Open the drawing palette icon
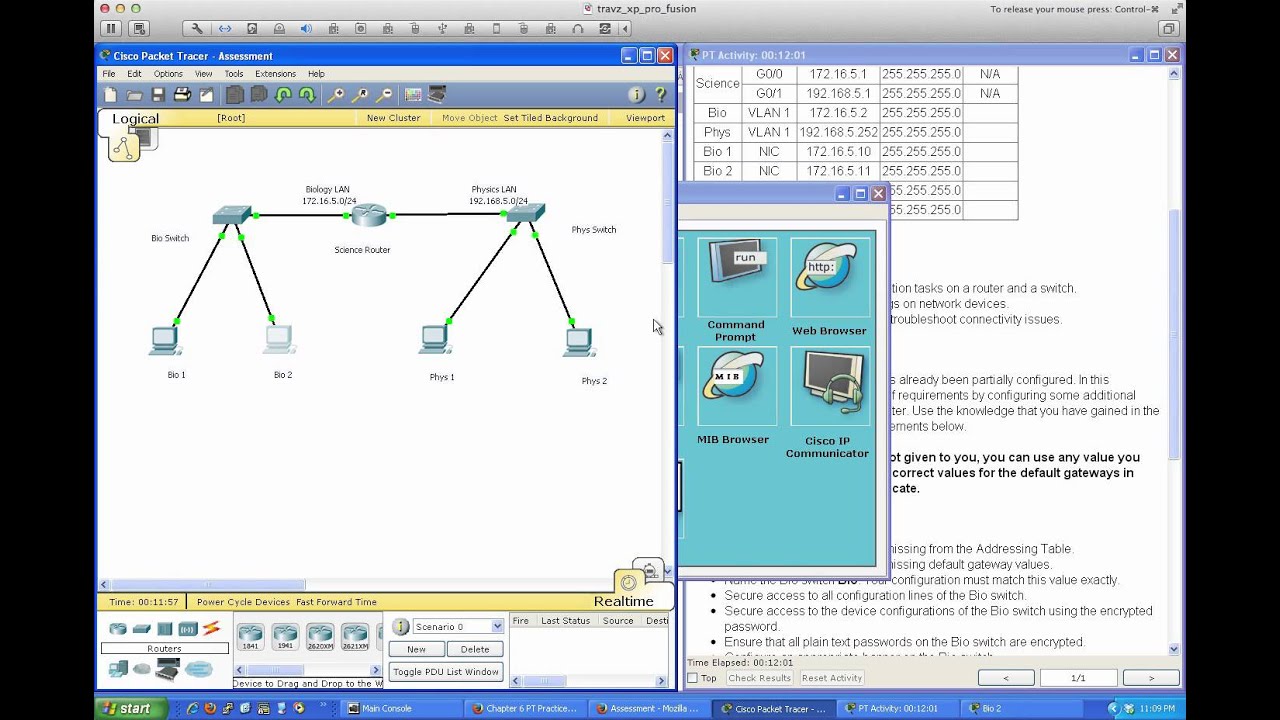 tap(413, 95)
